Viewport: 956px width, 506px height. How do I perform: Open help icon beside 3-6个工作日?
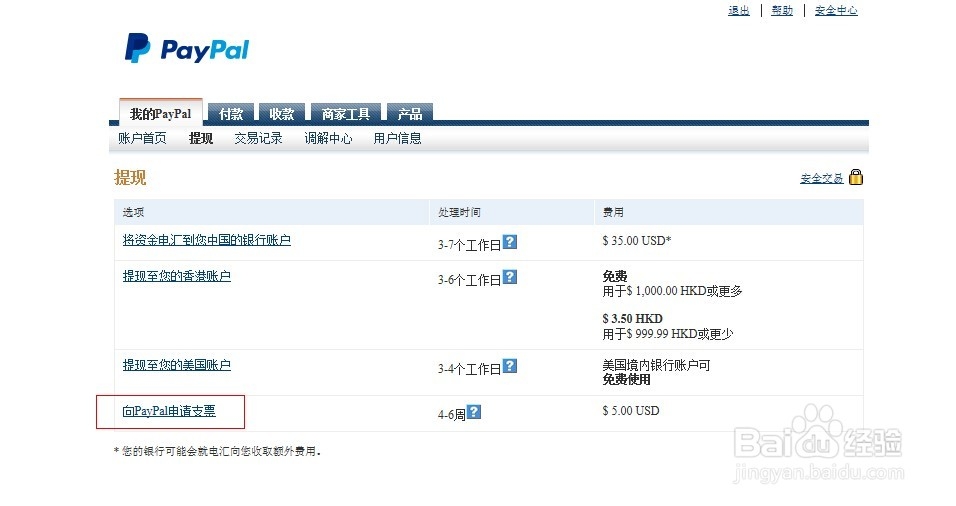(510, 277)
